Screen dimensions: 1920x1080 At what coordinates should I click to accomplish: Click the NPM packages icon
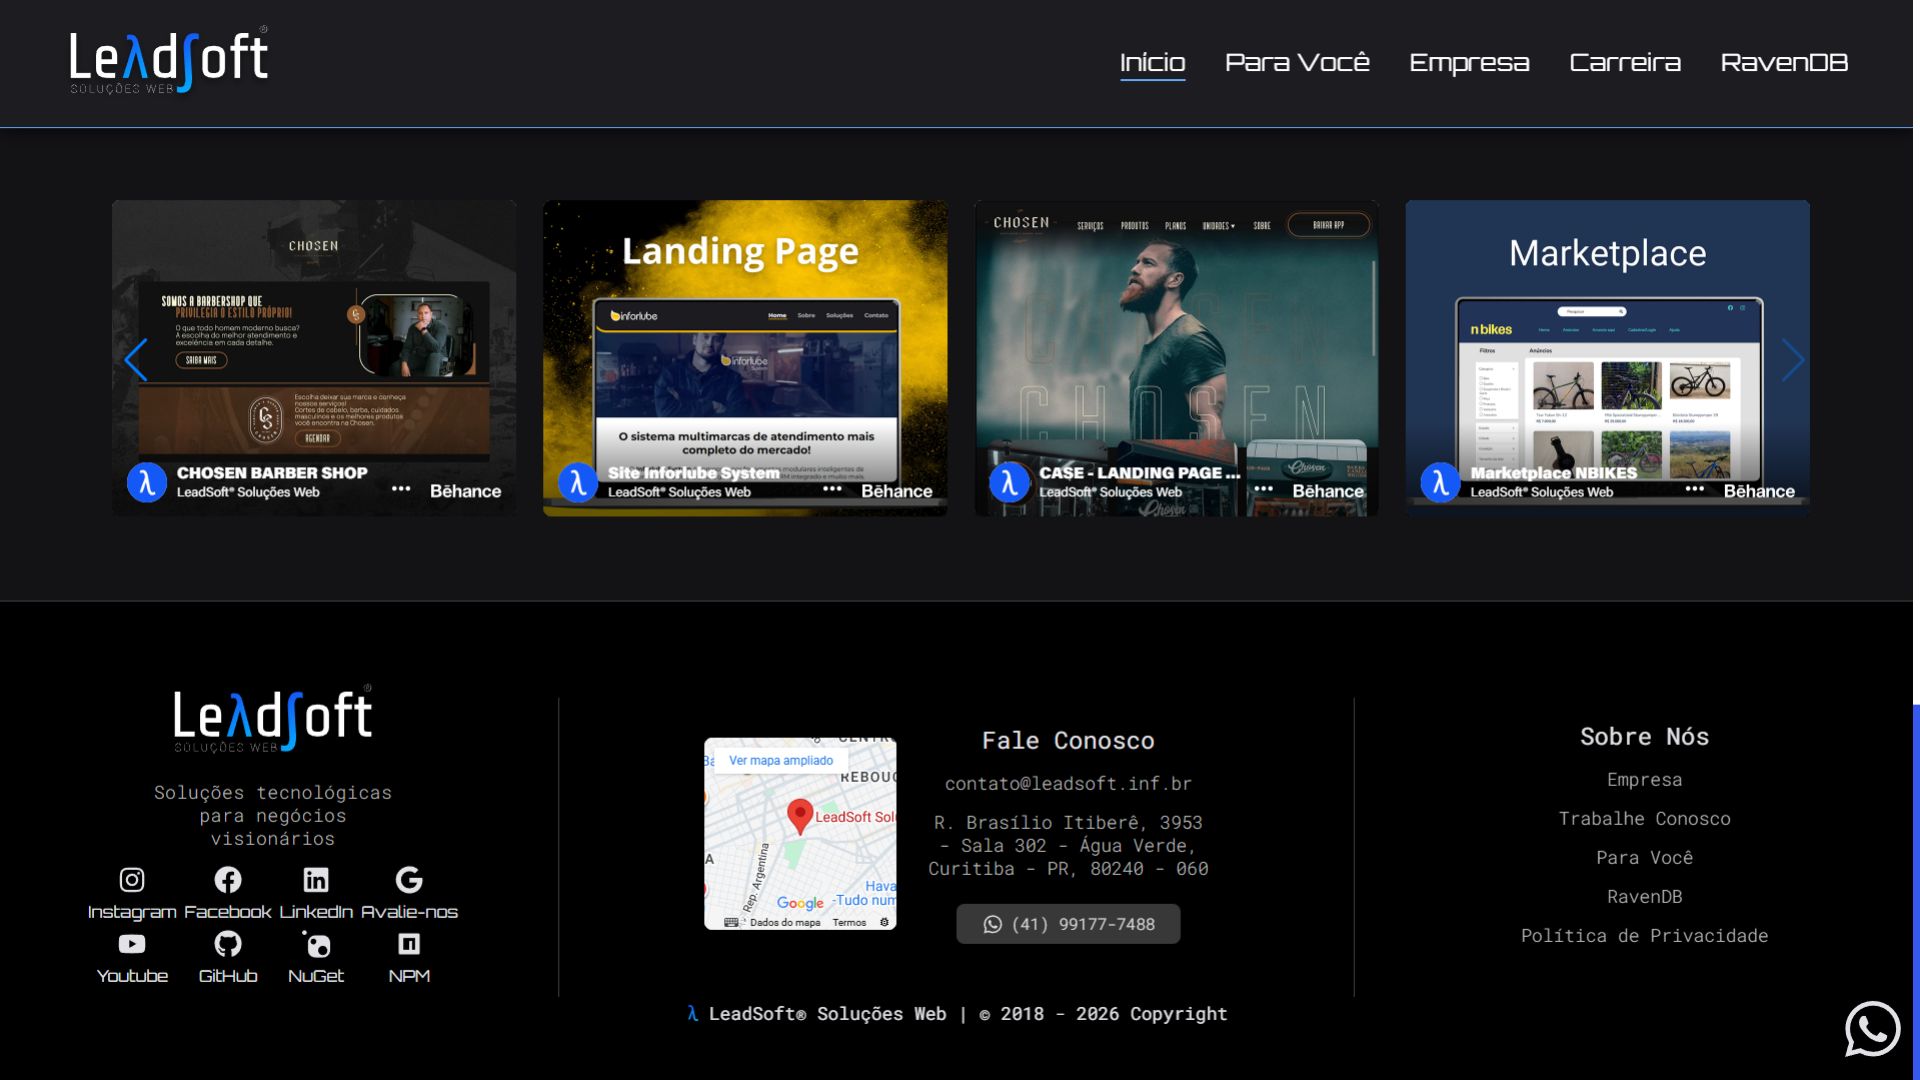point(409,944)
